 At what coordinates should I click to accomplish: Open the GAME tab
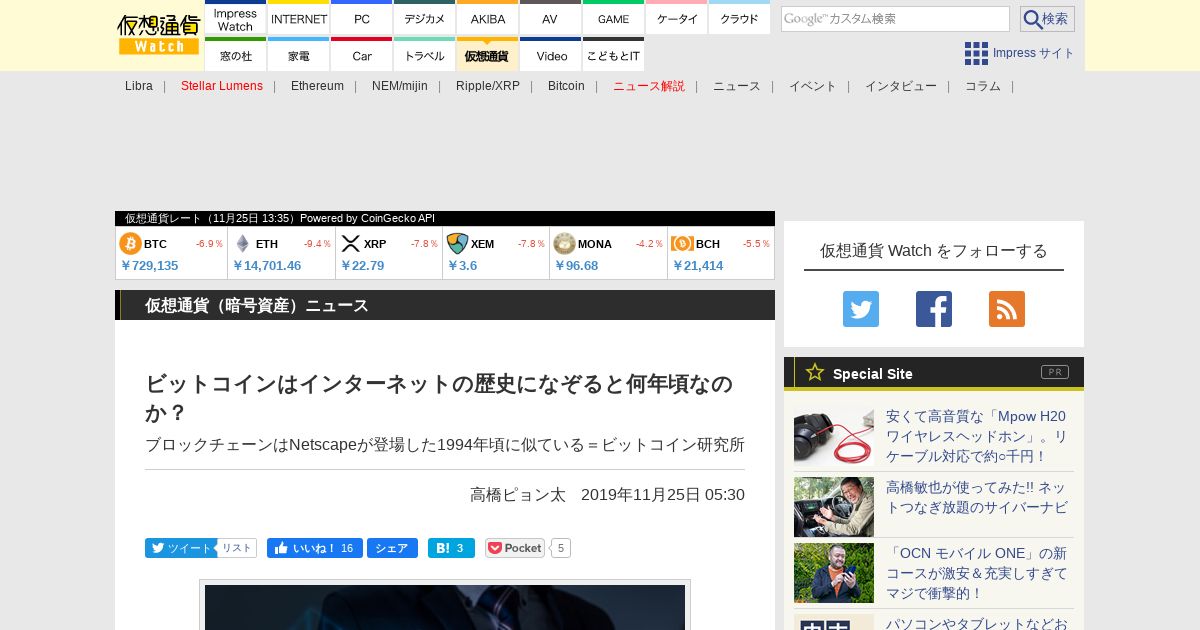pyautogui.click(x=613, y=19)
